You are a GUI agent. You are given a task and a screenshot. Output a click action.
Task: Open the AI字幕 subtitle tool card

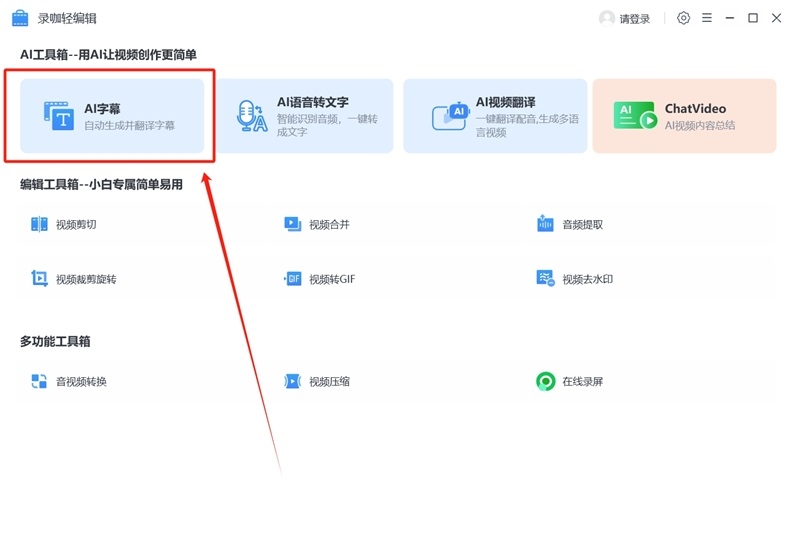click(112, 116)
